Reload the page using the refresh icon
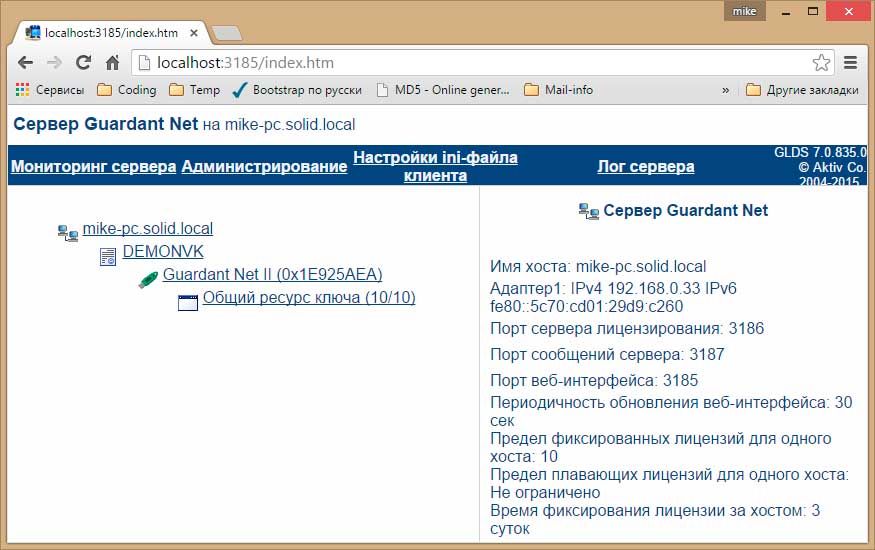Image resolution: width=875 pixels, height=550 pixels. coord(84,63)
